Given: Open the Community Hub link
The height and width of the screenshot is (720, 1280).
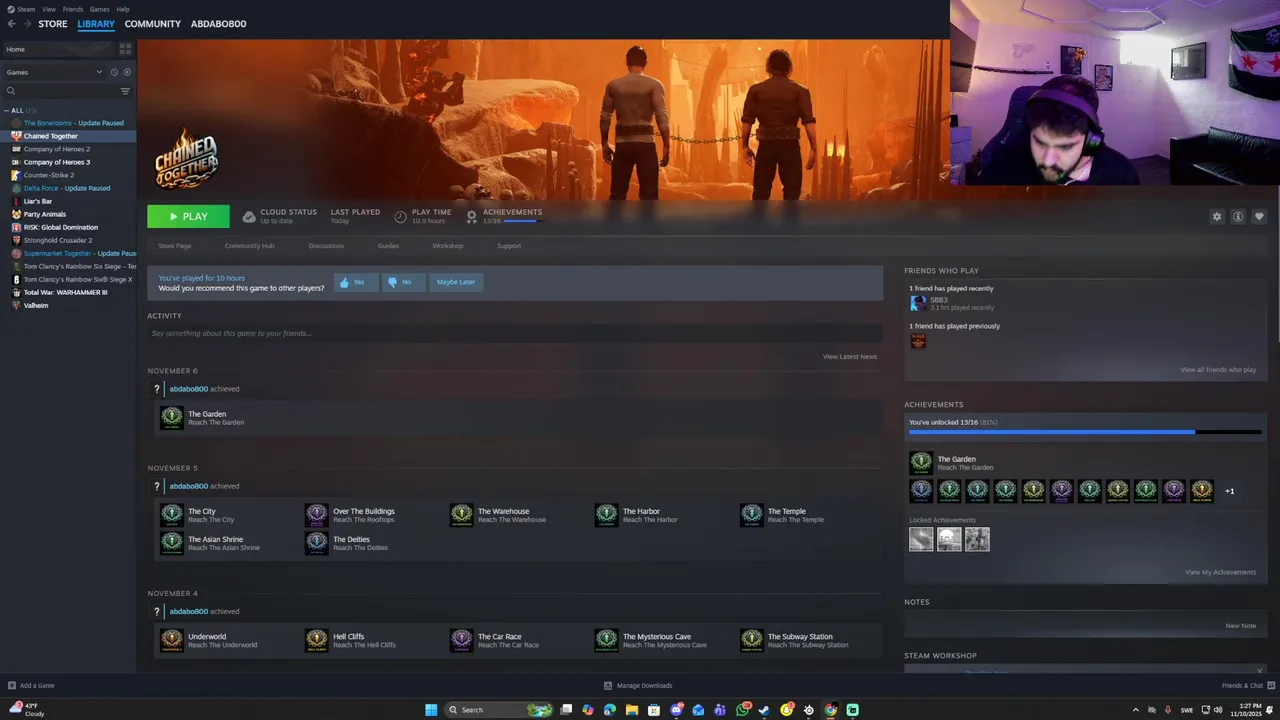Looking at the screenshot, I should pyautogui.click(x=249, y=246).
